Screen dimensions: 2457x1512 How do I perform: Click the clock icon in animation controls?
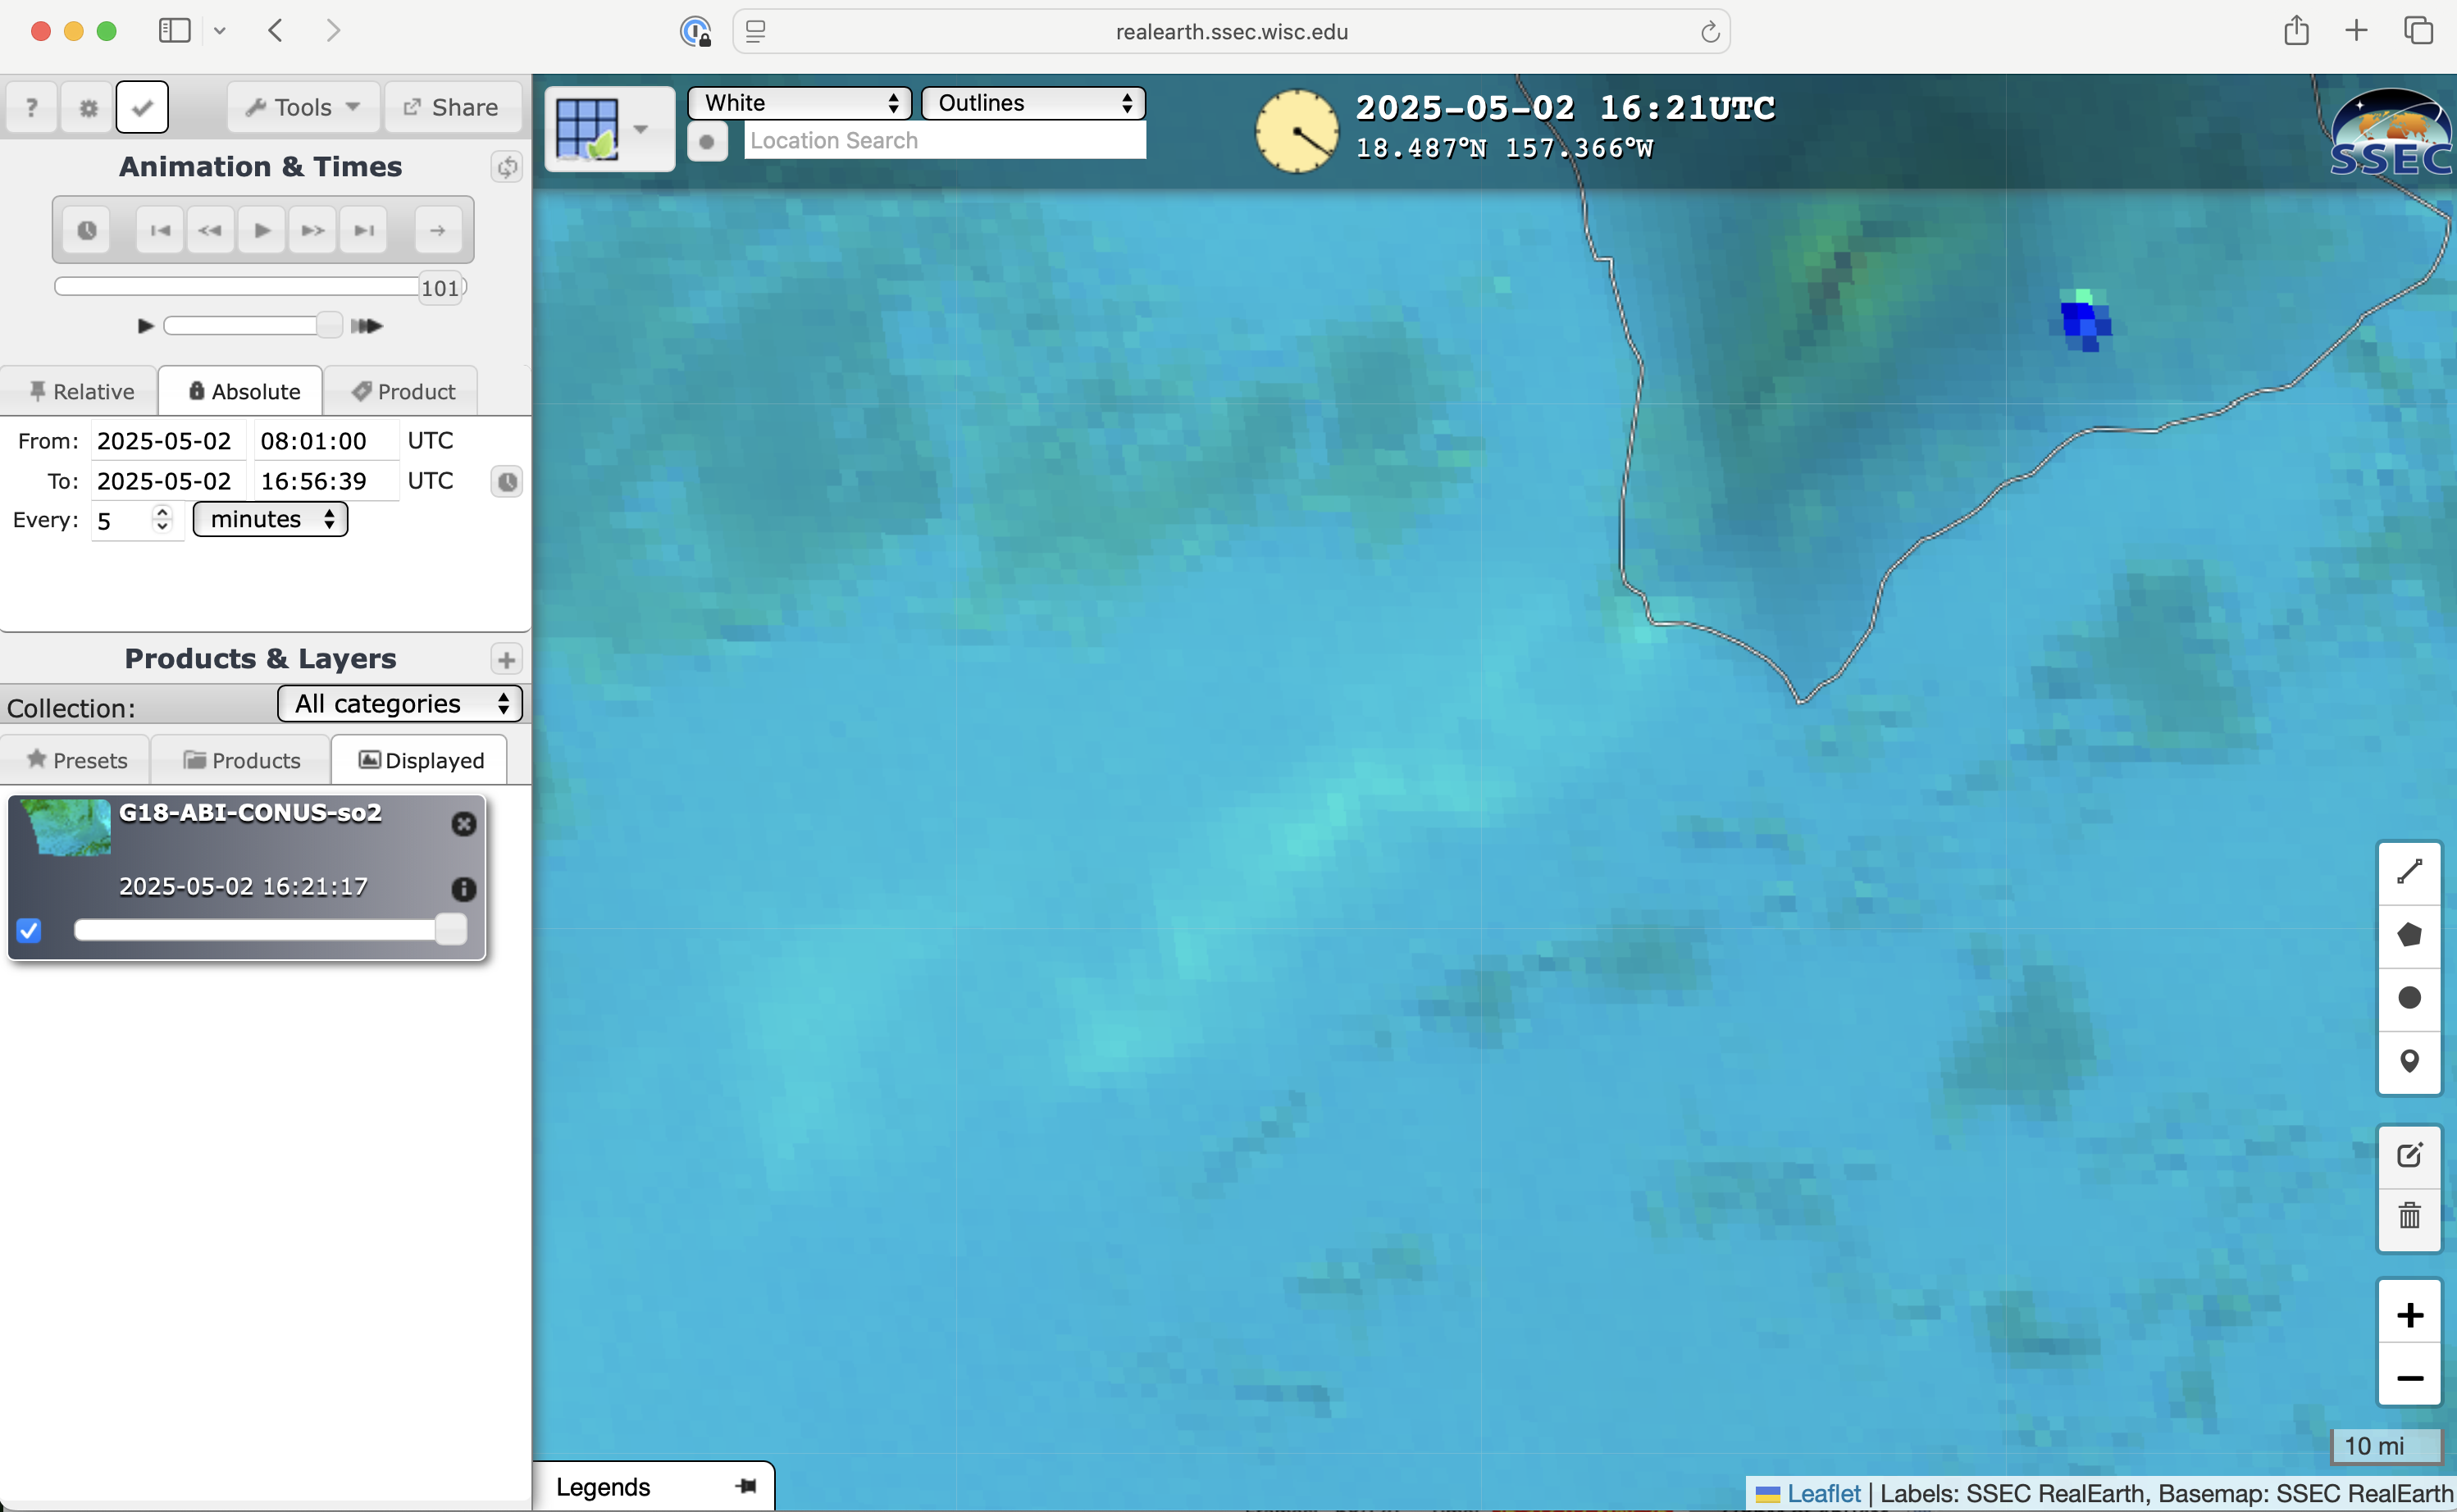tap(87, 230)
